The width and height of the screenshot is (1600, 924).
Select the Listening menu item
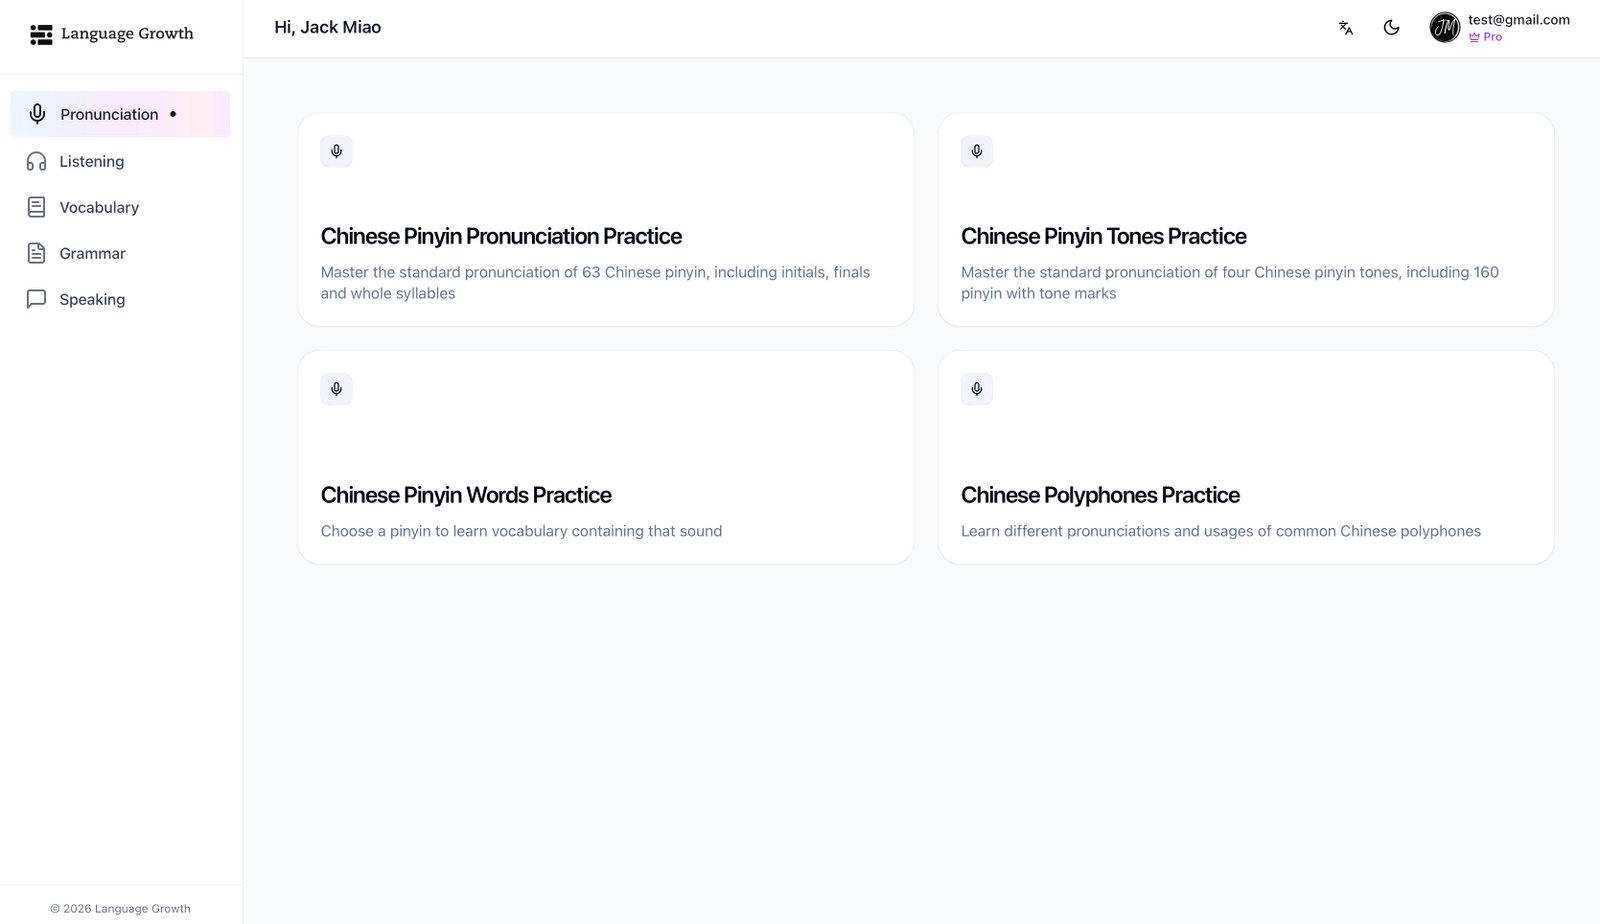[92, 161]
